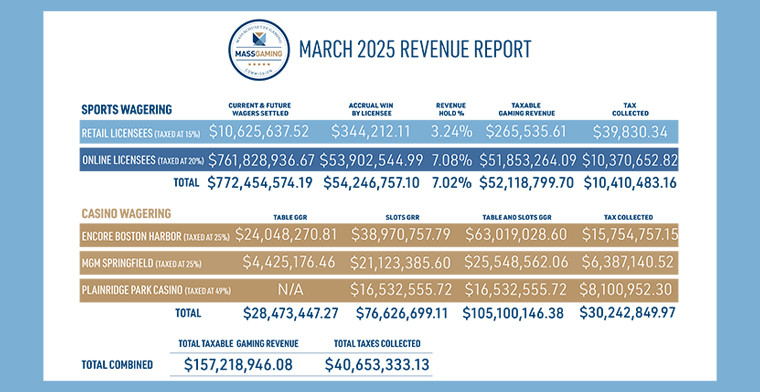760x392 pixels.
Task: Select retail taxable revenue $265,535.61
Action: [526, 132]
